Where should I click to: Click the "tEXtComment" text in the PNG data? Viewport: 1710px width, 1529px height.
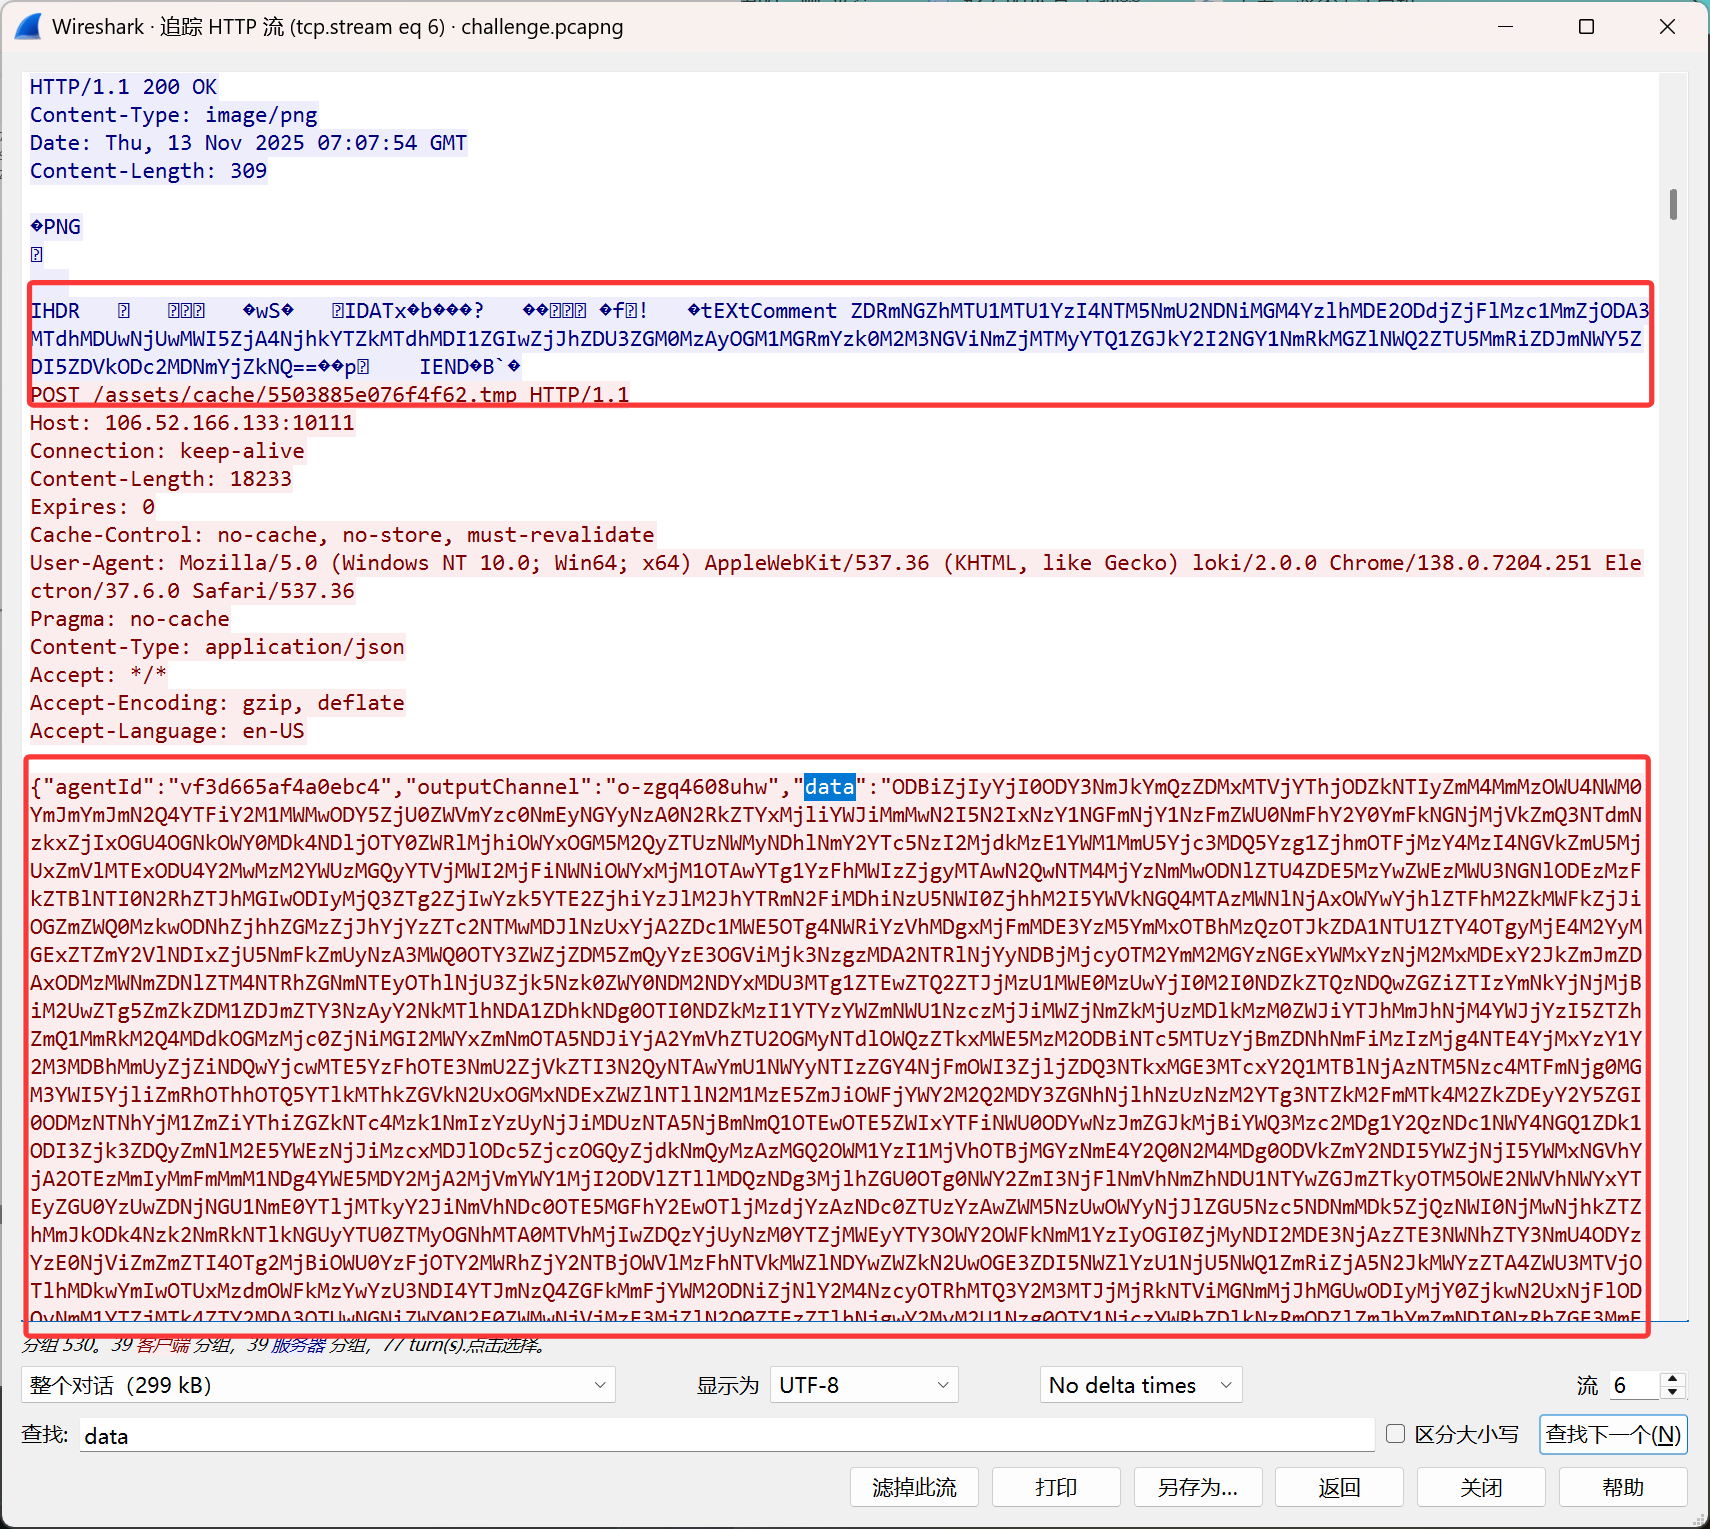pyautogui.click(x=768, y=311)
